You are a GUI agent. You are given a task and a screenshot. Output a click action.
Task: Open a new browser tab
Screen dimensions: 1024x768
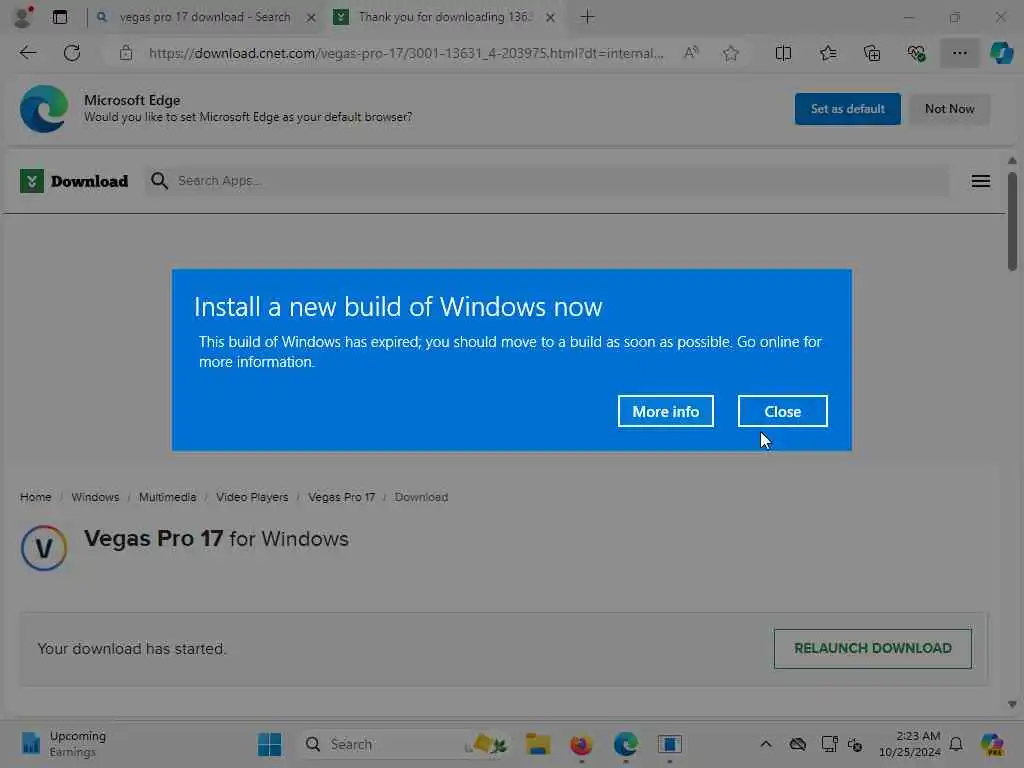pyautogui.click(x=587, y=17)
